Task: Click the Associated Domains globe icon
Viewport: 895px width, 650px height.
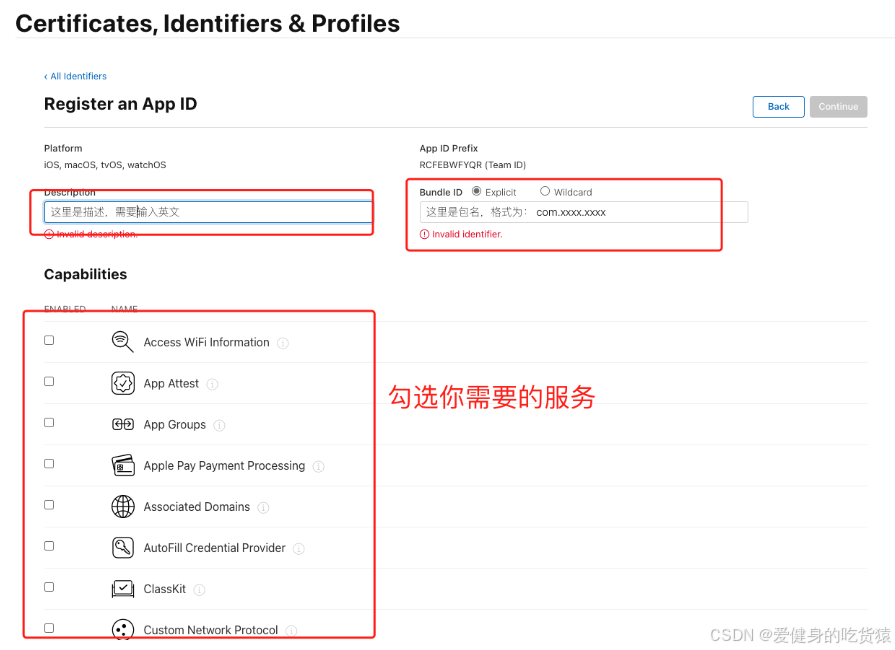Action: point(123,507)
